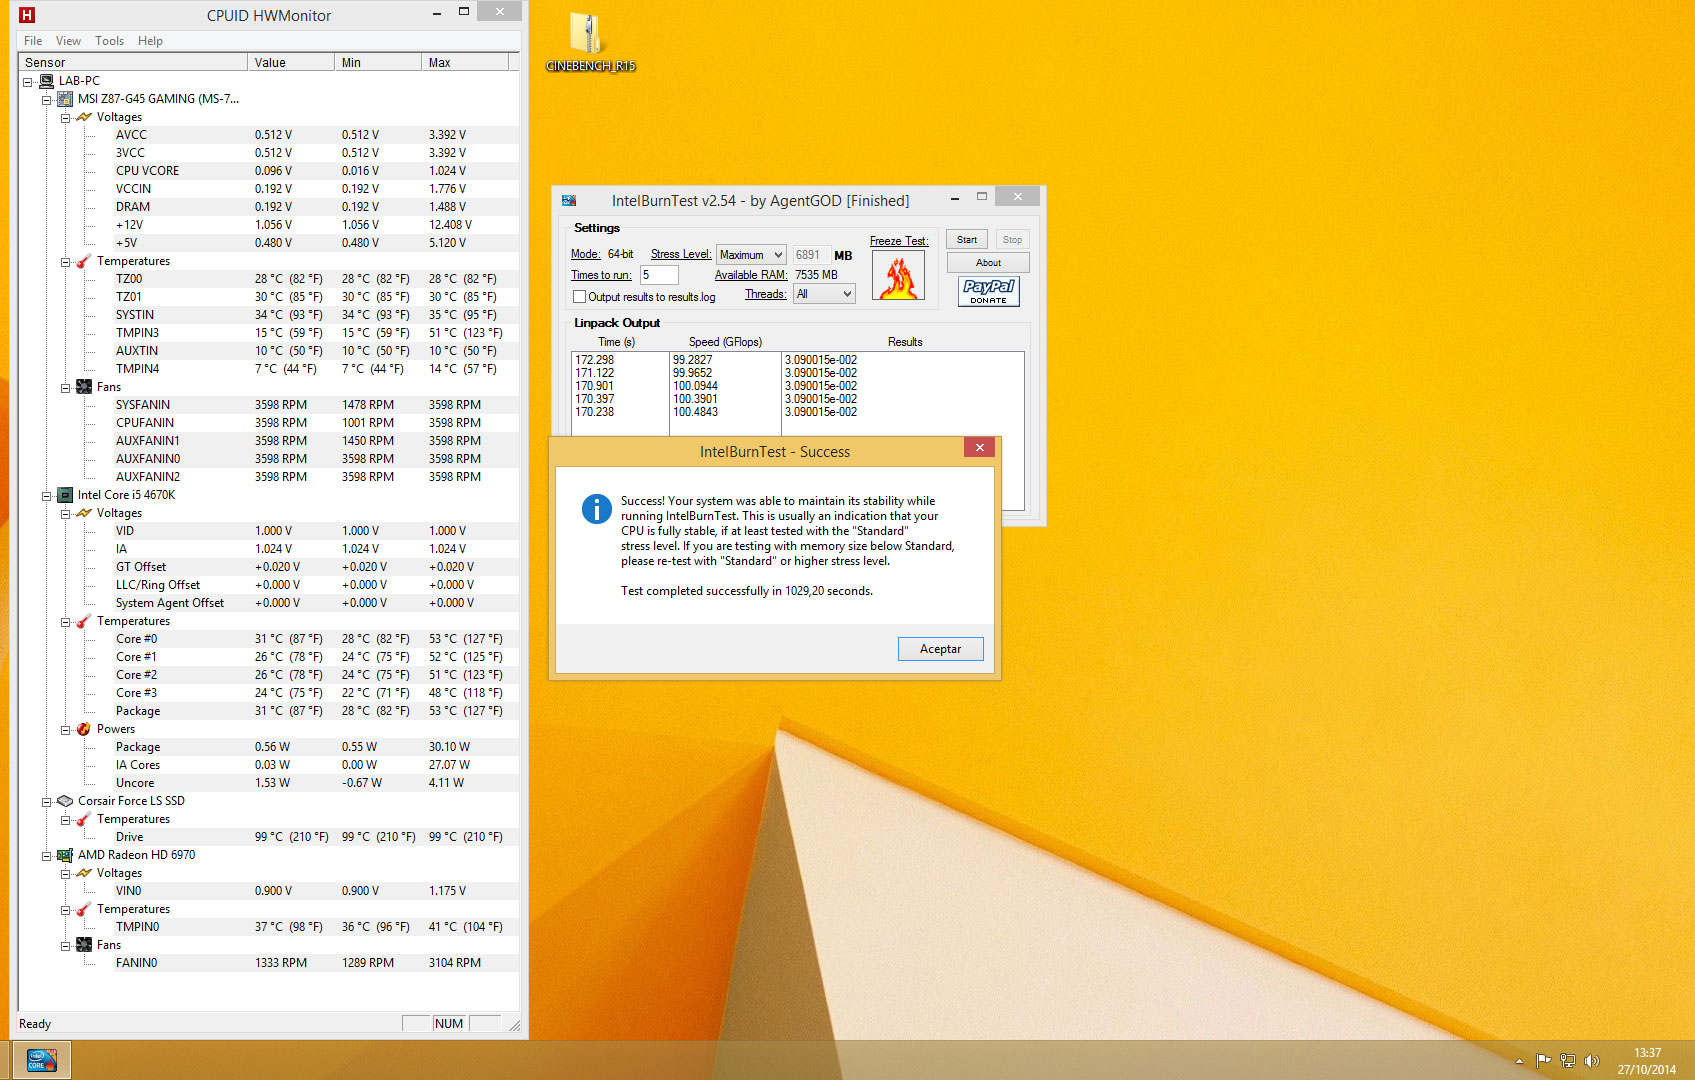The height and width of the screenshot is (1080, 1695).
Task: Click the HWMonitor red H title icon
Action: pyautogui.click(x=27, y=15)
